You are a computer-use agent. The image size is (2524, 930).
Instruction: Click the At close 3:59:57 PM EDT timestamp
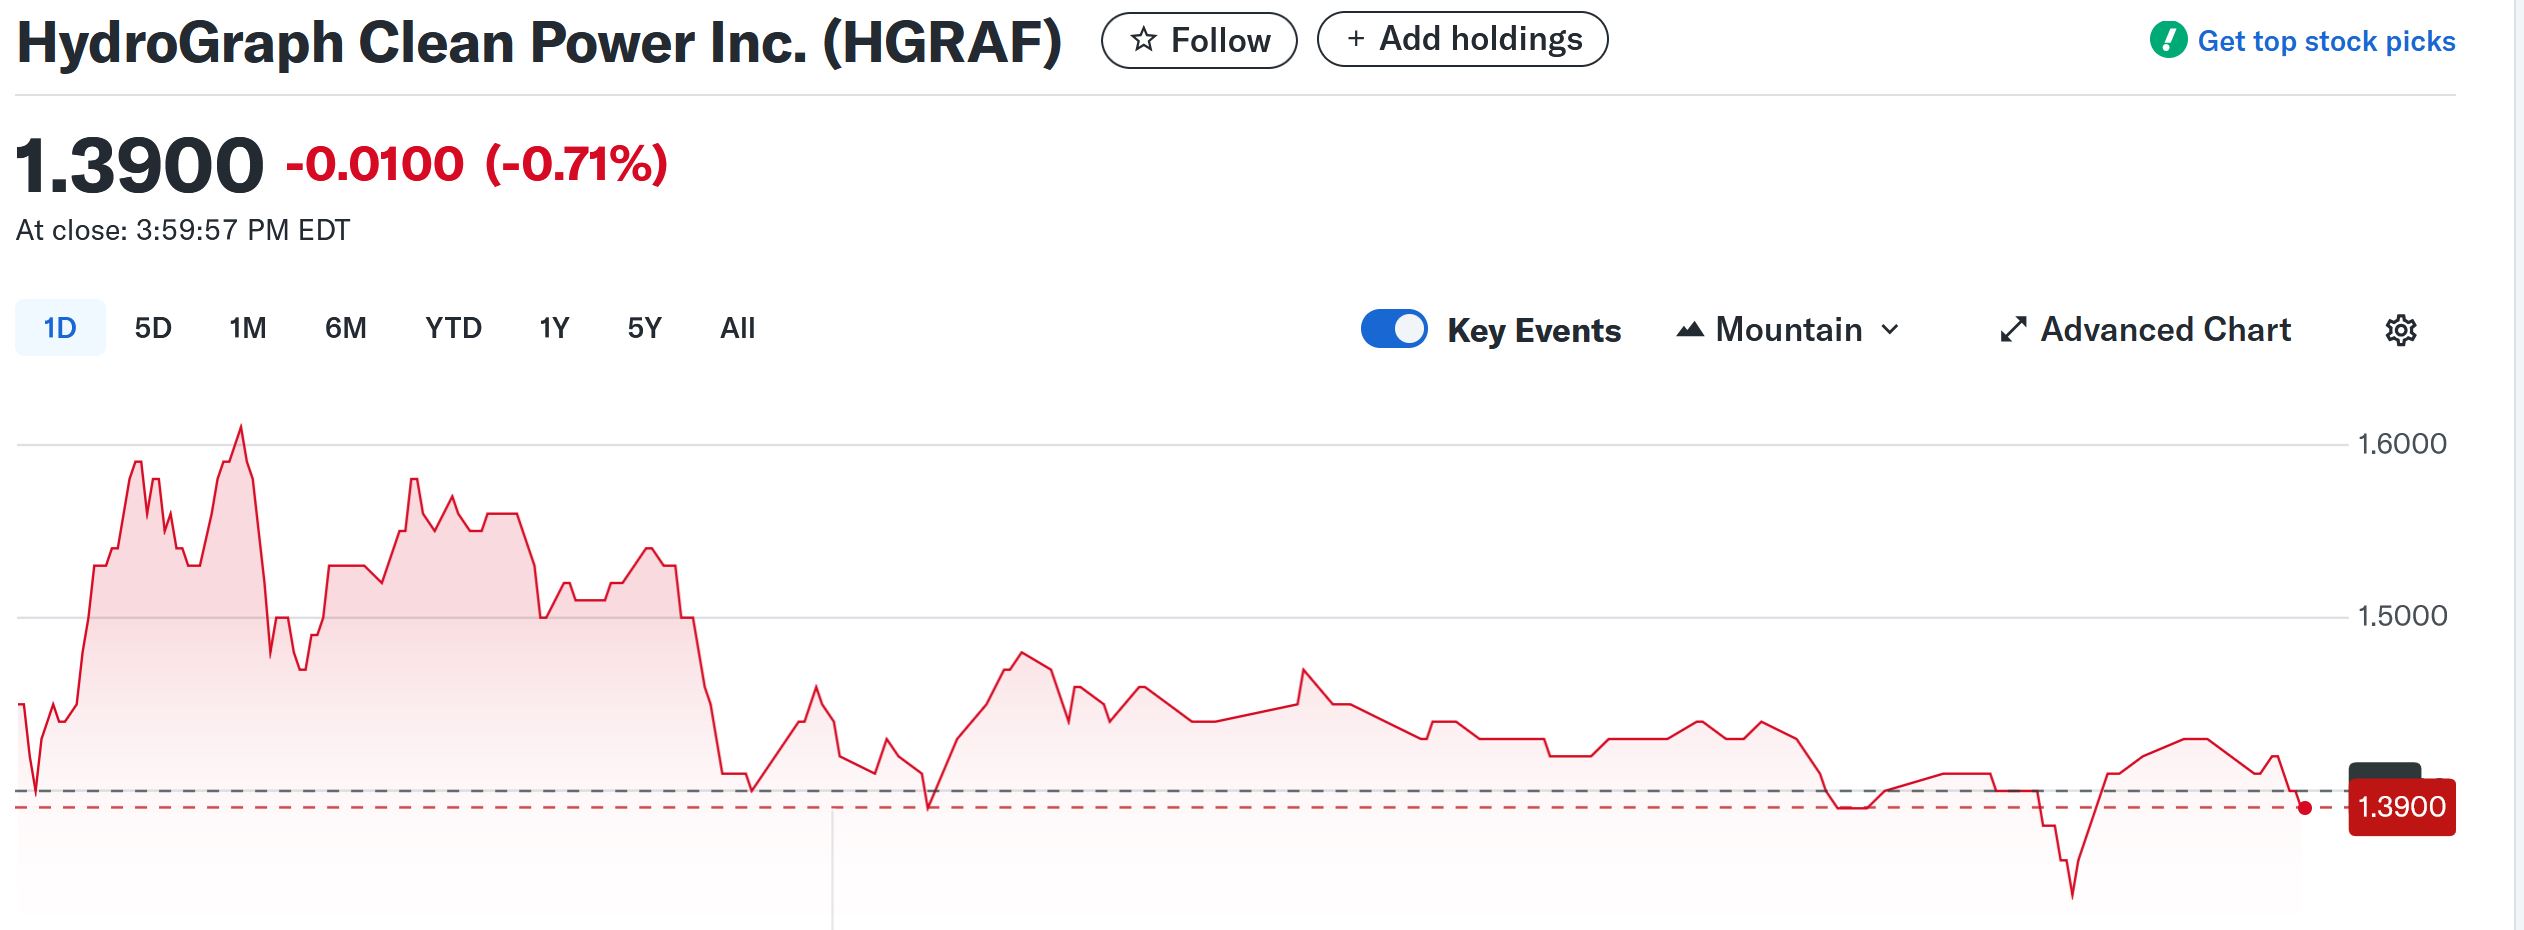click(x=183, y=231)
